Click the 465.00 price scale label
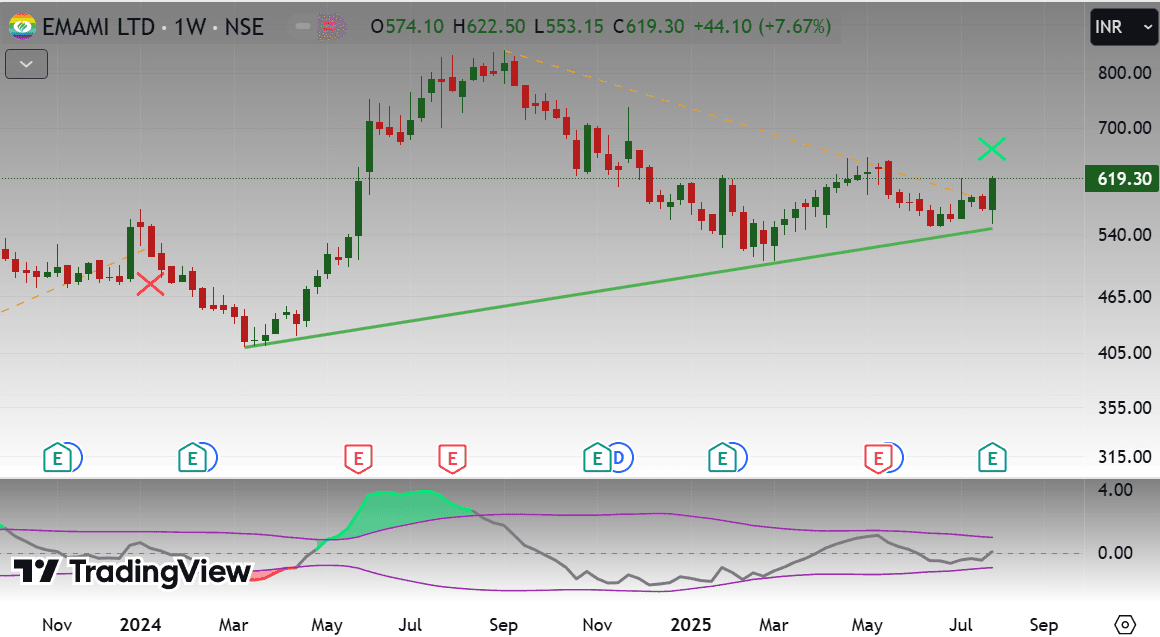Image resolution: width=1160 pixels, height=637 pixels. [1124, 297]
